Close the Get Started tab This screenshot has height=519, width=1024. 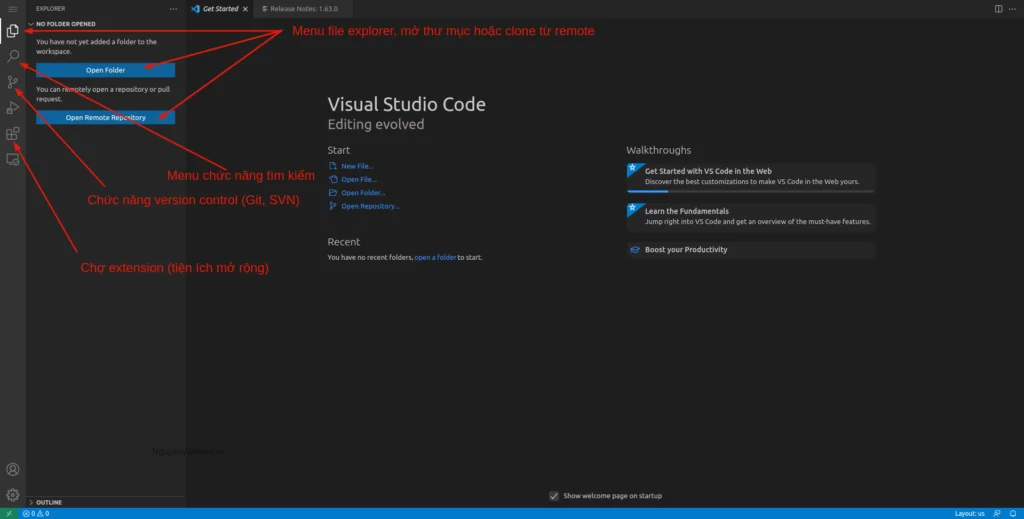[x=246, y=9]
